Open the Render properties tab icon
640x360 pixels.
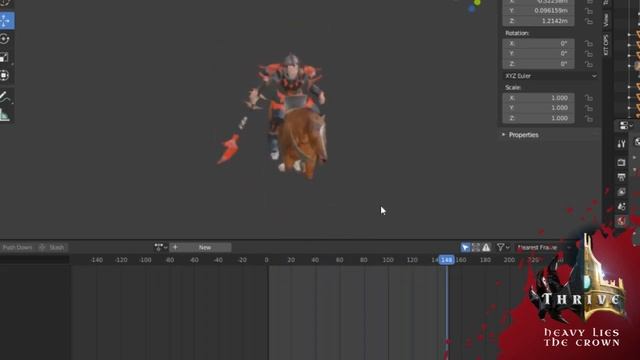pos(621,162)
